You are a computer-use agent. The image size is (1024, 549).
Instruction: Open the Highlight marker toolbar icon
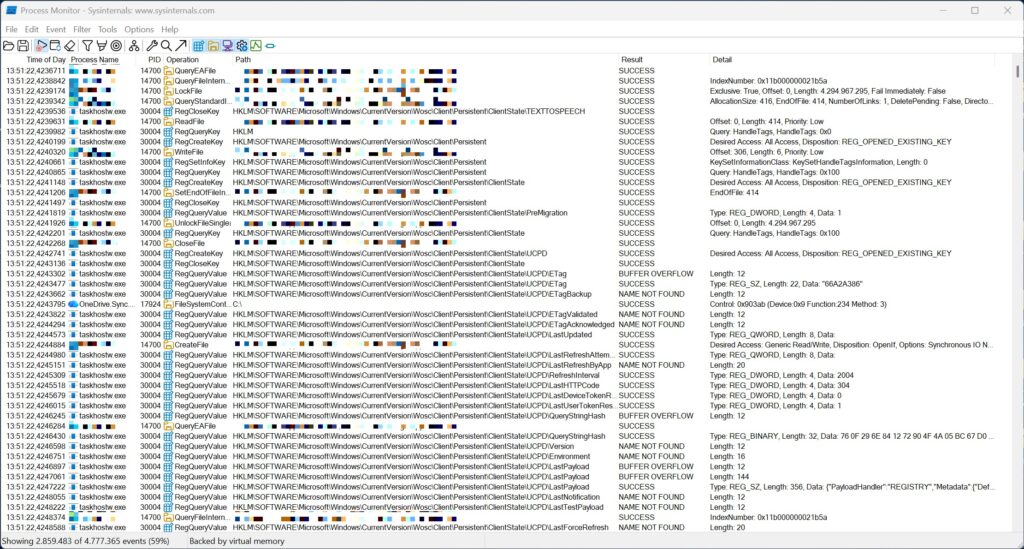point(102,46)
